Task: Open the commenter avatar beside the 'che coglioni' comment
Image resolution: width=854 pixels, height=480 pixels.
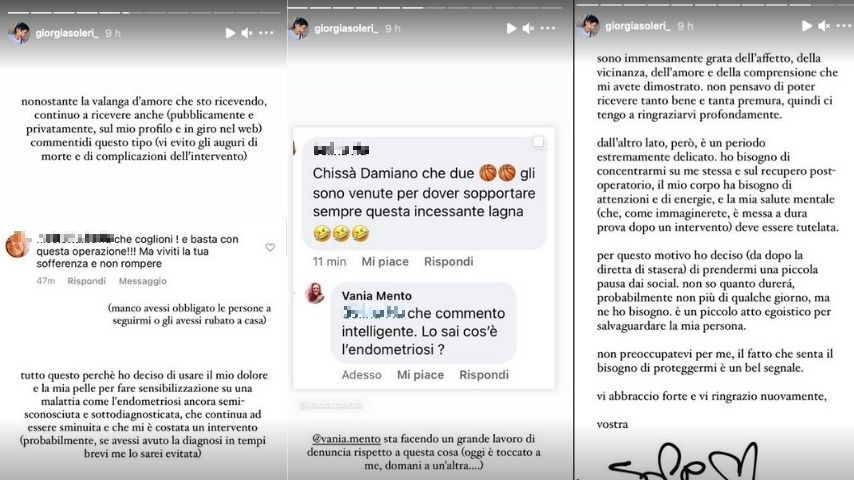Action: (x=18, y=245)
